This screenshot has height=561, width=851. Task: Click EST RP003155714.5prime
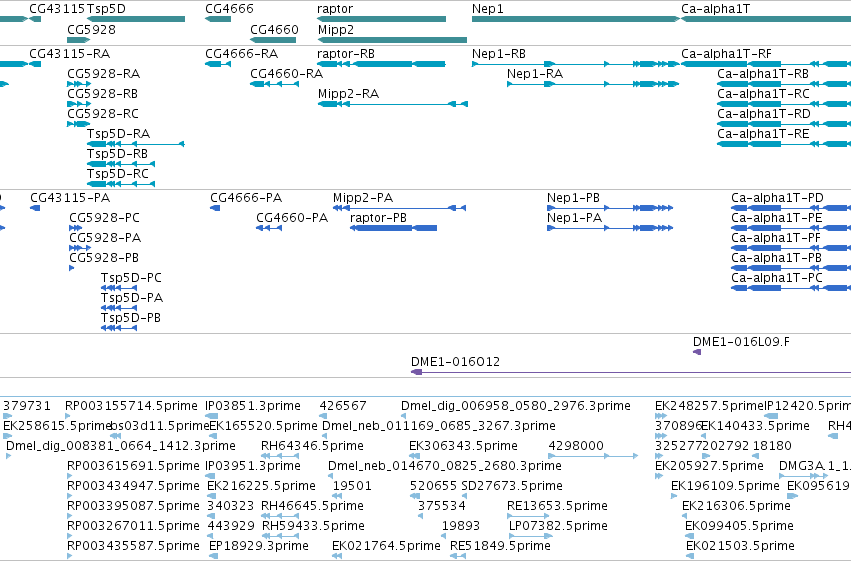click(x=131, y=406)
